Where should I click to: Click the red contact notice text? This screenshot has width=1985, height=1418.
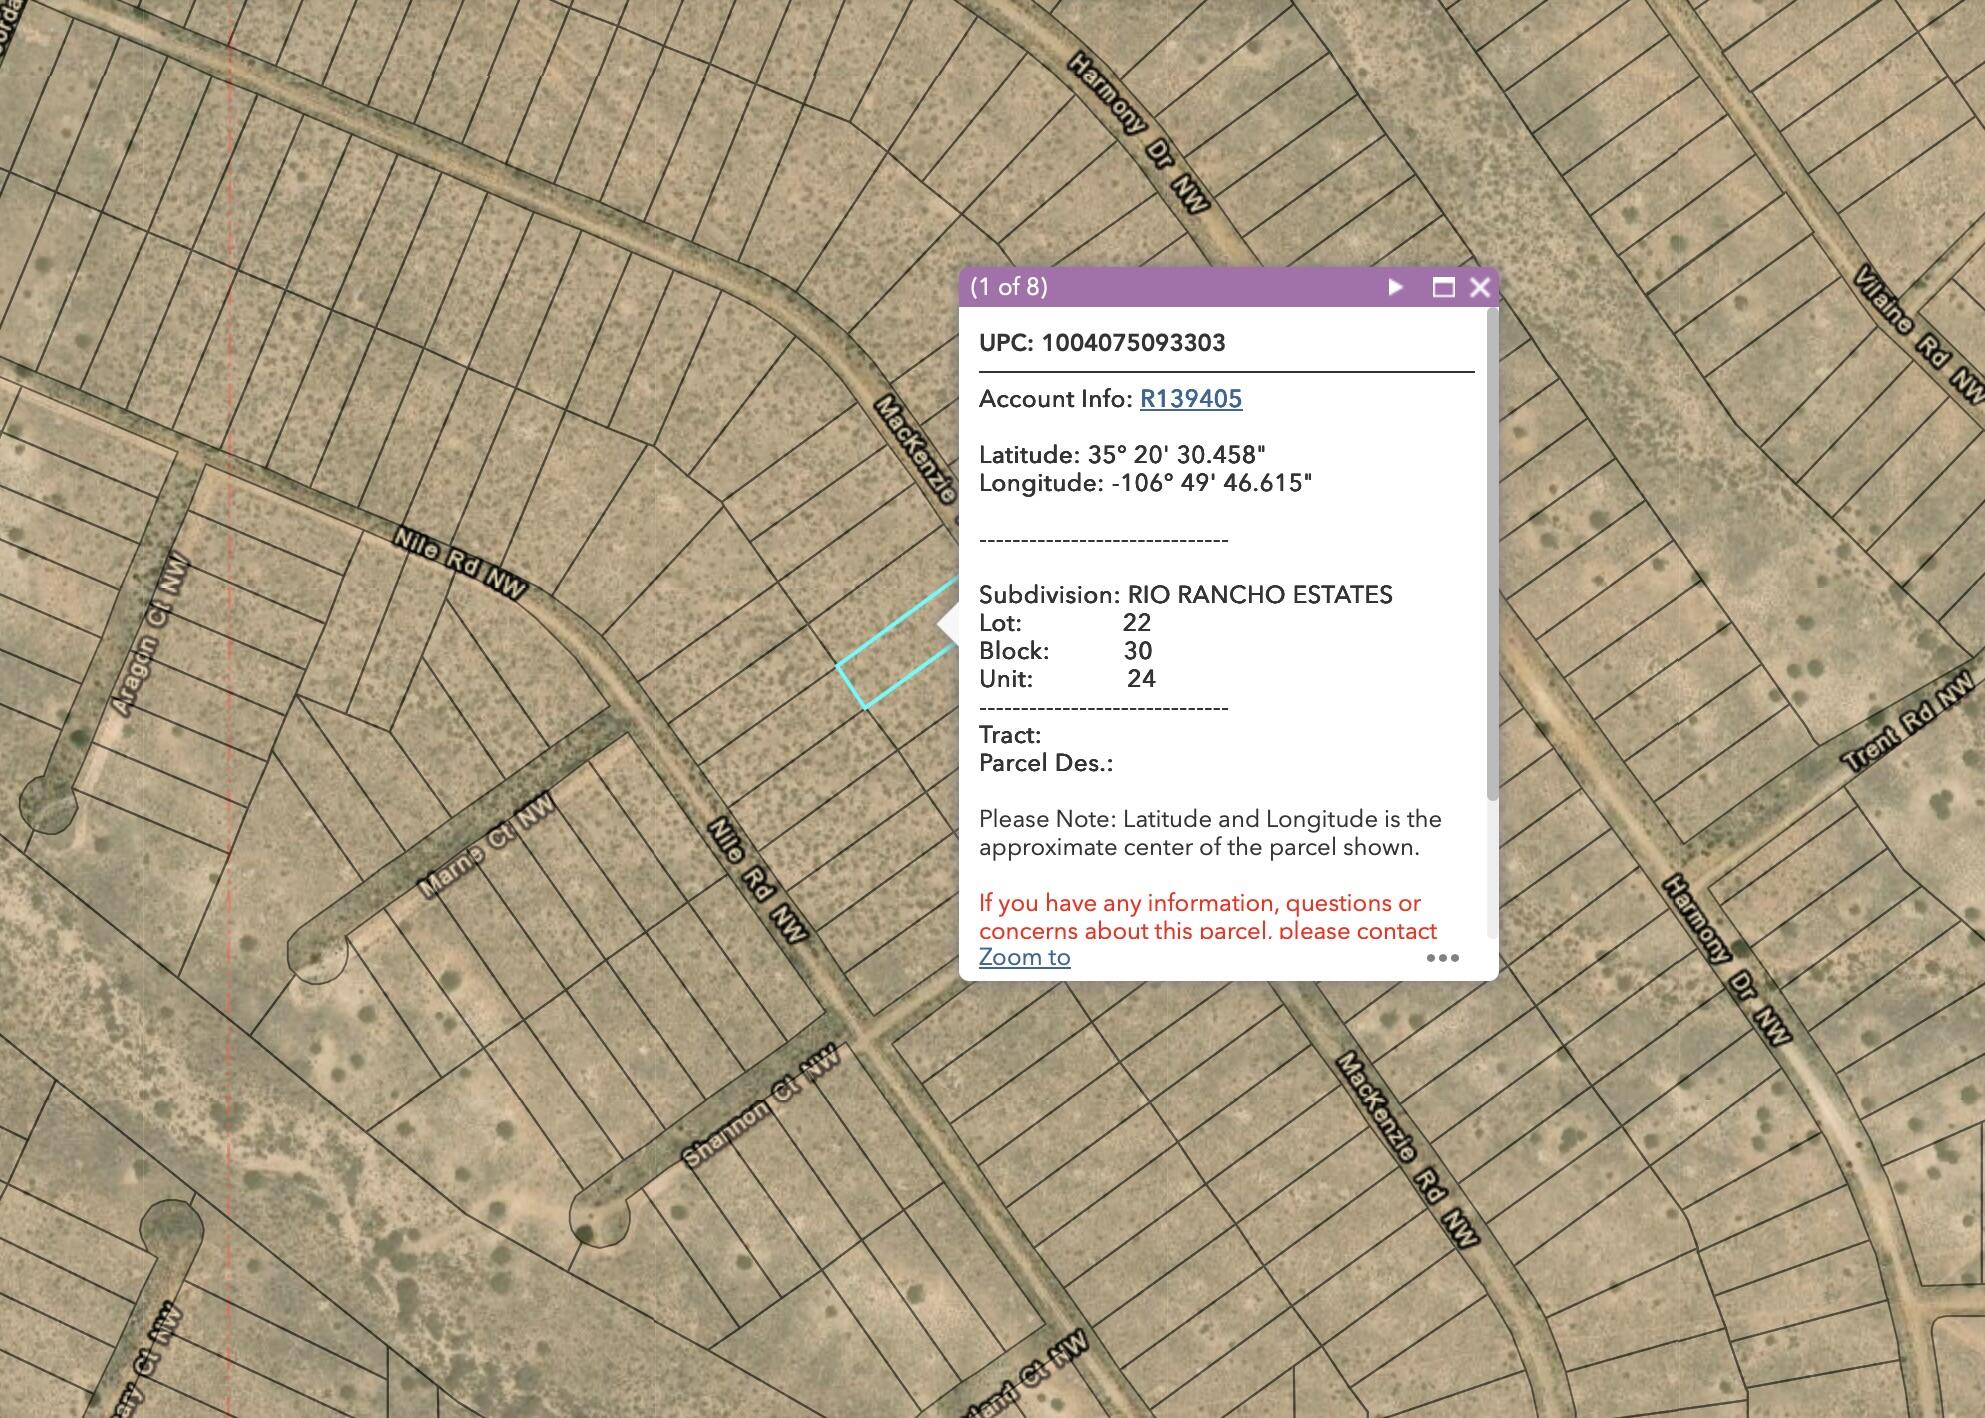pyautogui.click(x=1208, y=917)
